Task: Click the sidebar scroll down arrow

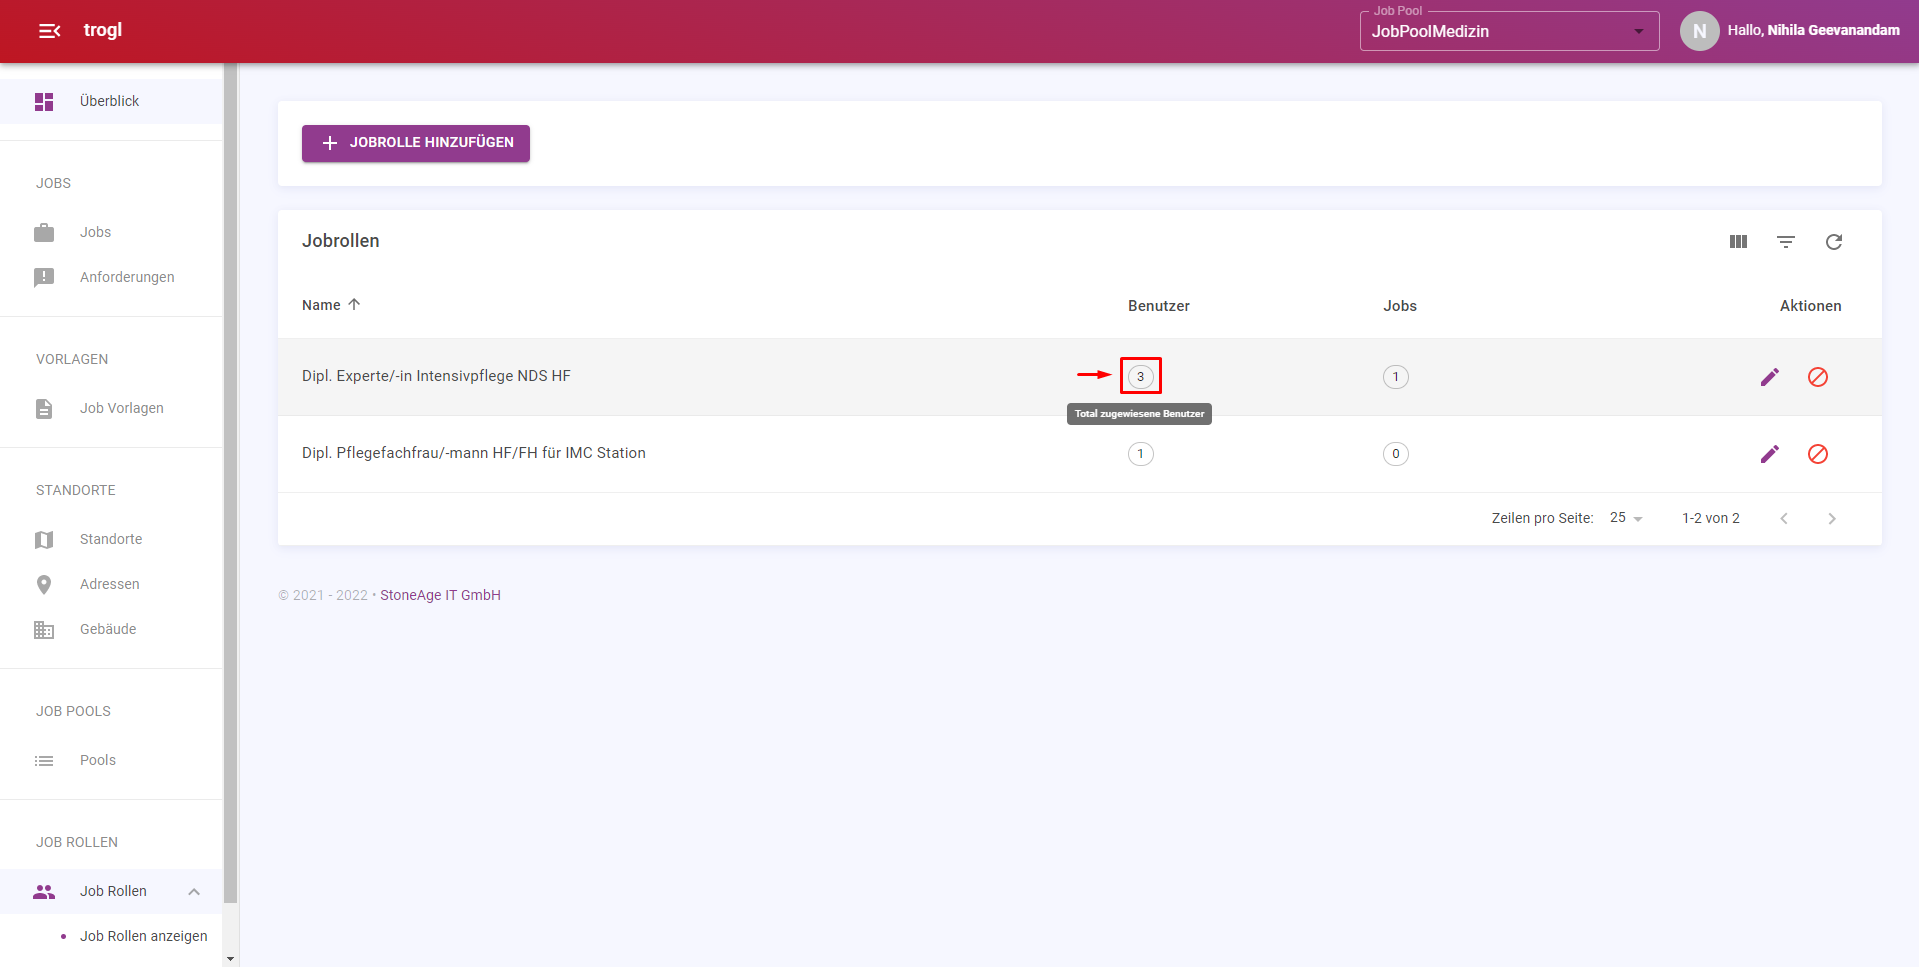Action: (231, 959)
